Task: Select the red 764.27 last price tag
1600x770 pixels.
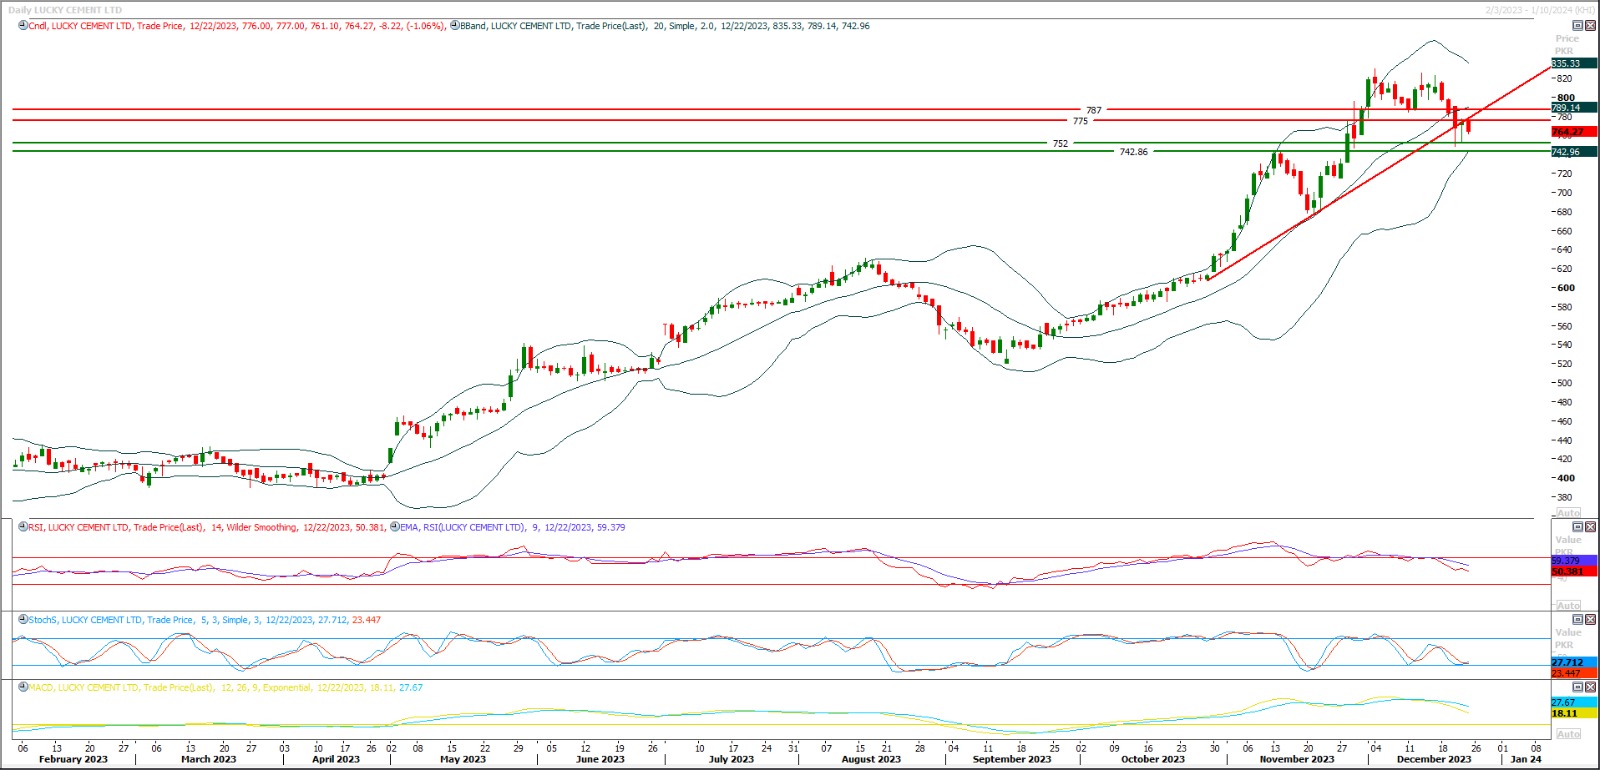Action: pyautogui.click(x=1567, y=132)
